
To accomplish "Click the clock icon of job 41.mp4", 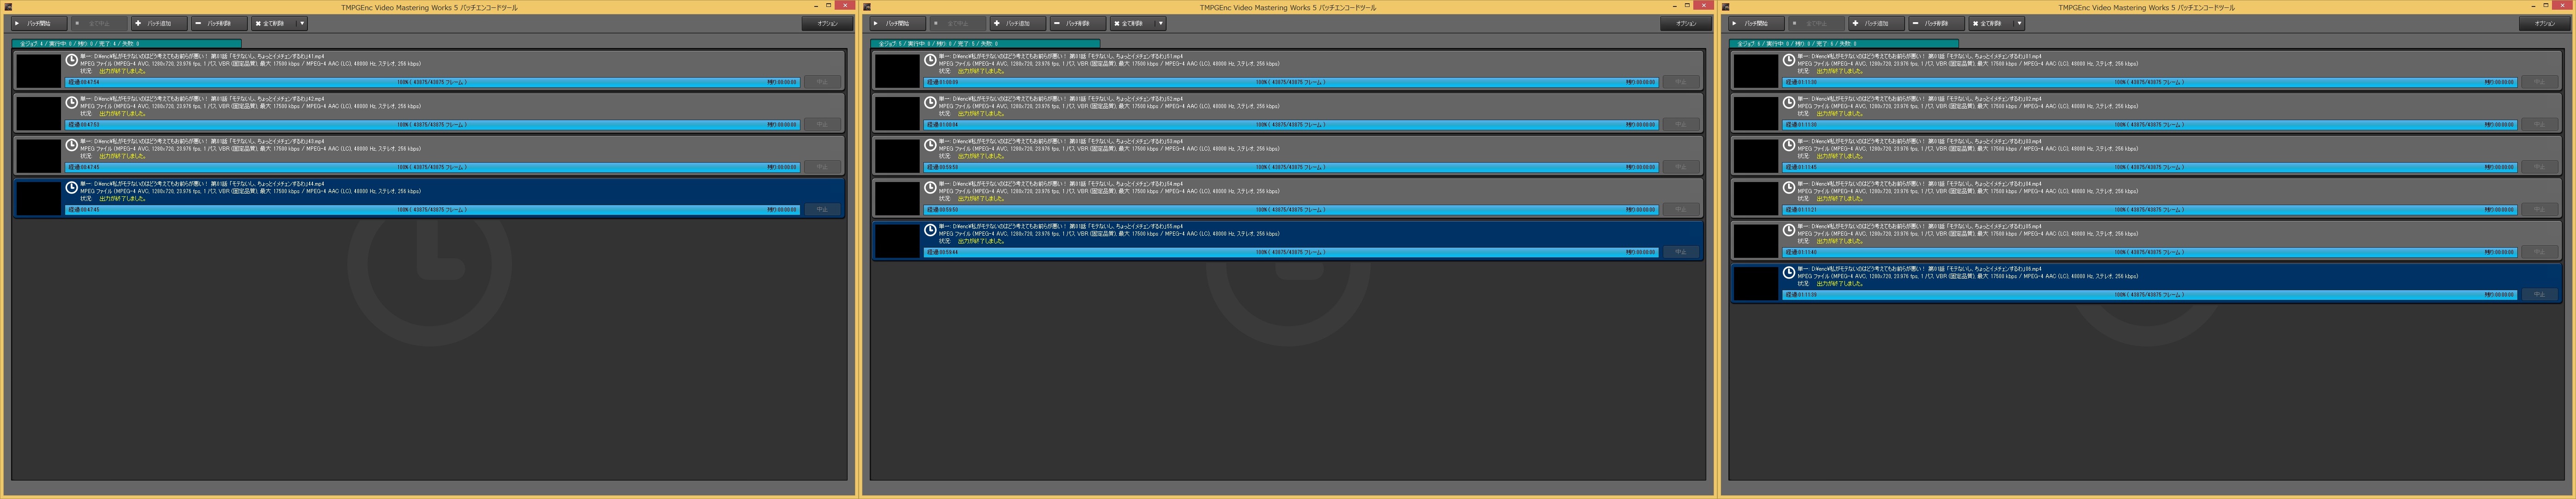I will point(72,60).
